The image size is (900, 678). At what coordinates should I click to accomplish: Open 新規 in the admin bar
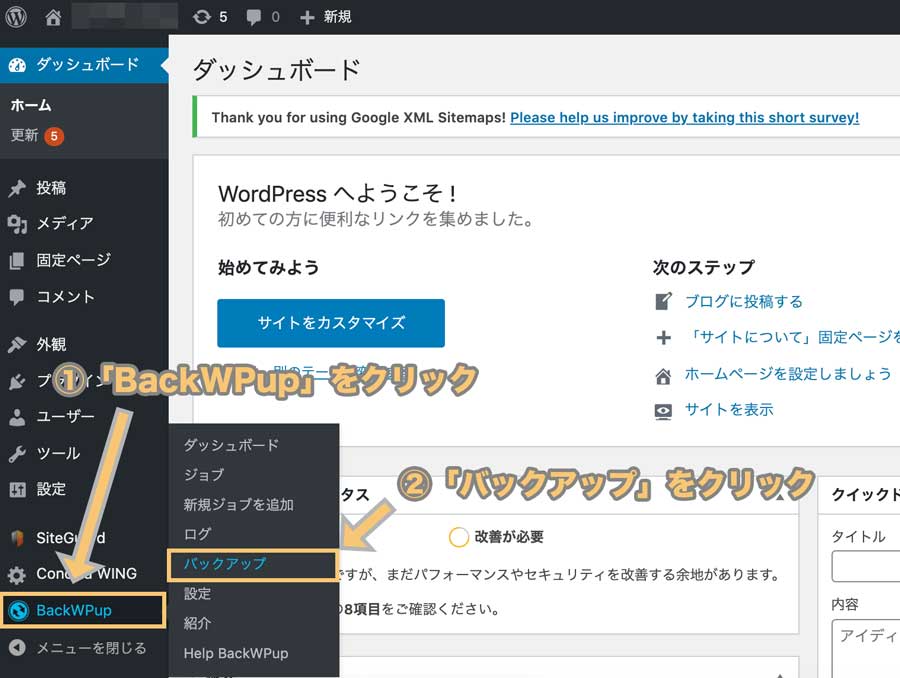337,17
